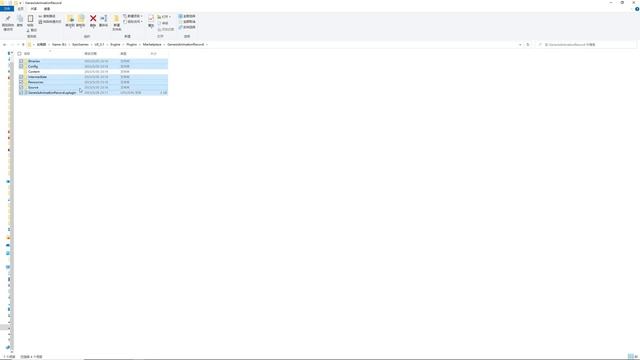The height and width of the screenshot is (360, 640).
Task: Open the Easy access dropdown
Action: 133,22
